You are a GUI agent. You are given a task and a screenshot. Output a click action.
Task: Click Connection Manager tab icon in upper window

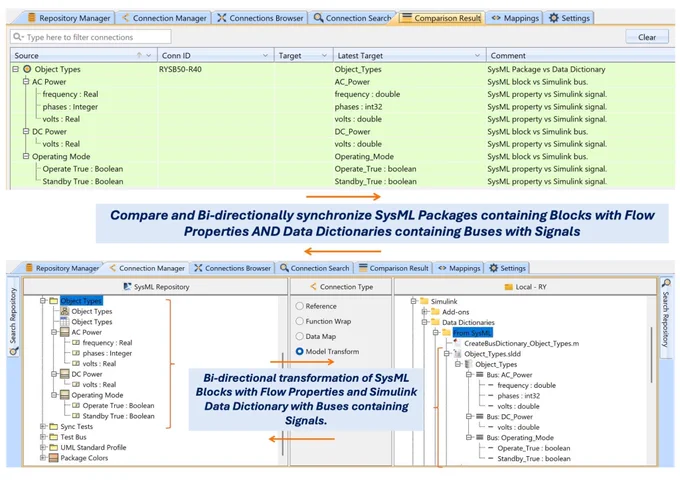click(125, 18)
